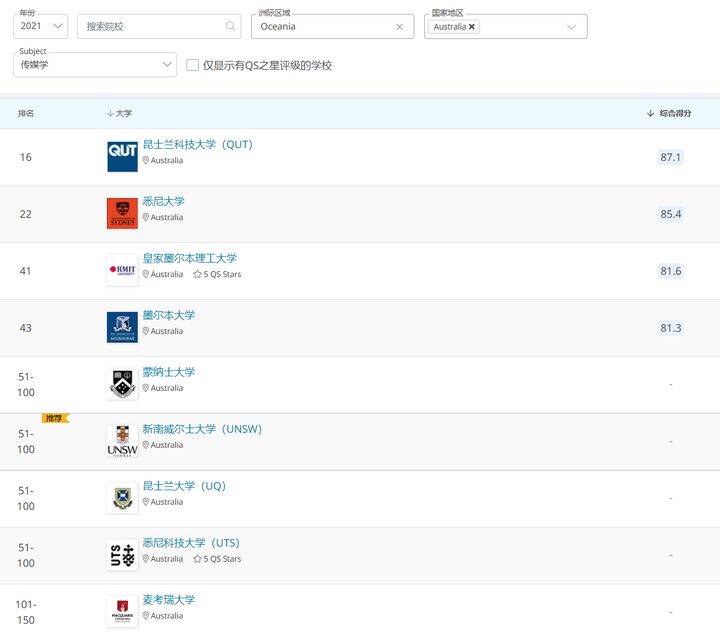Image resolution: width=720 pixels, height=636 pixels.
Task: Click the University of Sydney logo
Action: (122, 214)
